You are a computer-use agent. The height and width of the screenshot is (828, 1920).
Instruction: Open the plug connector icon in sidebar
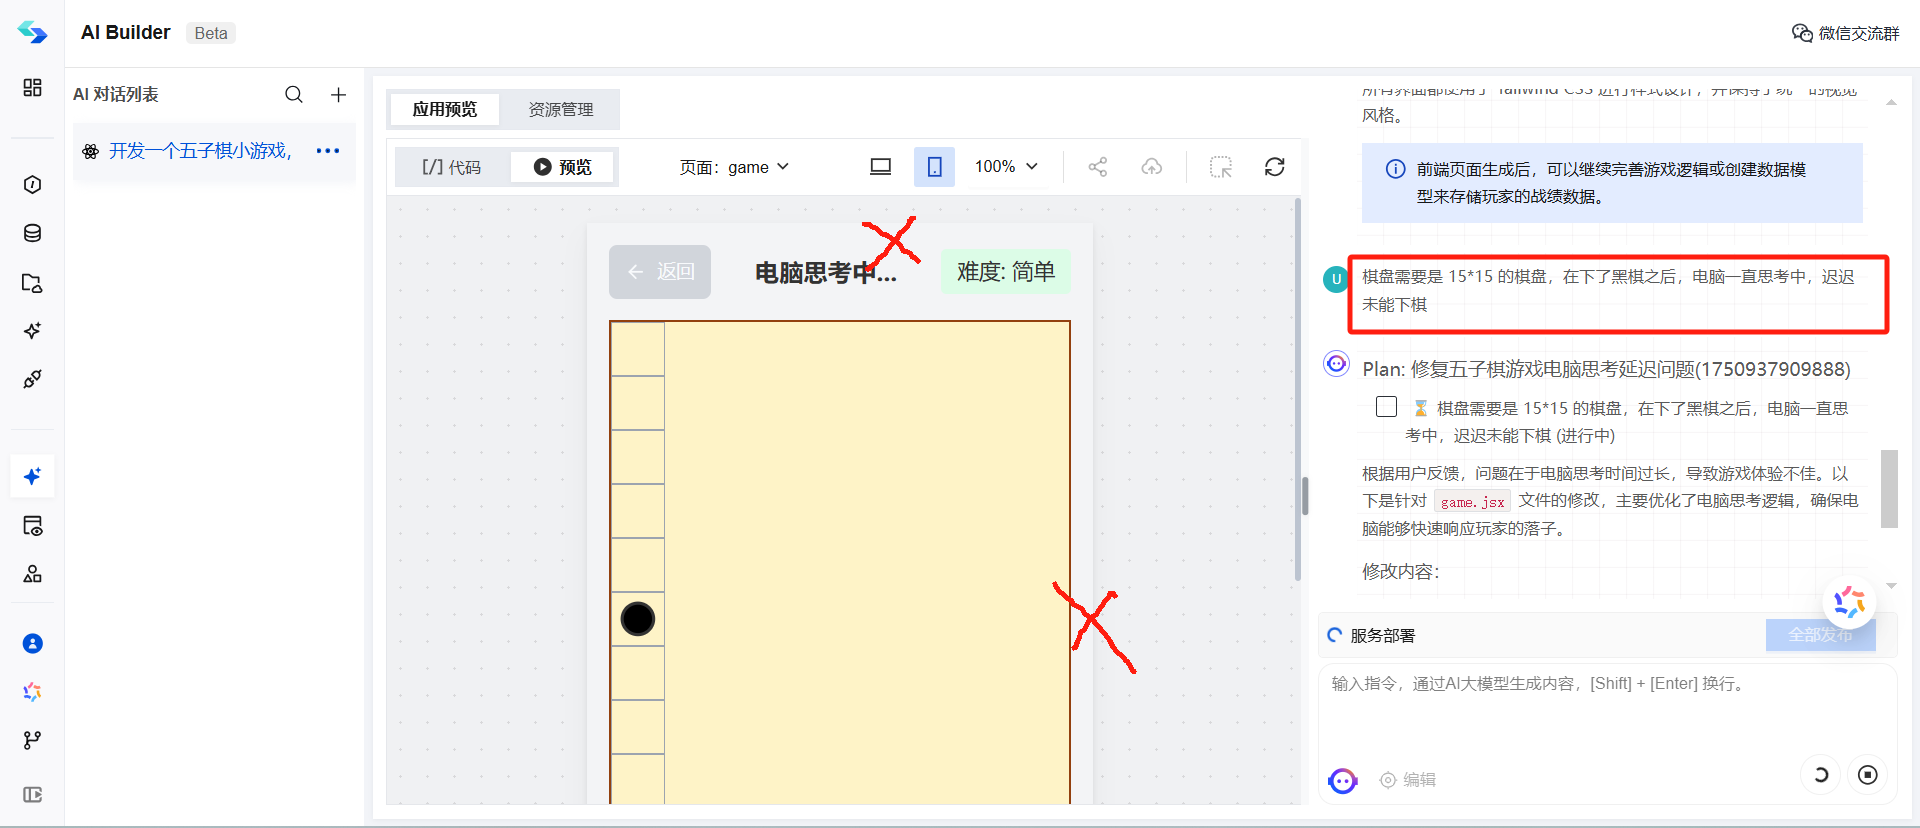32,379
